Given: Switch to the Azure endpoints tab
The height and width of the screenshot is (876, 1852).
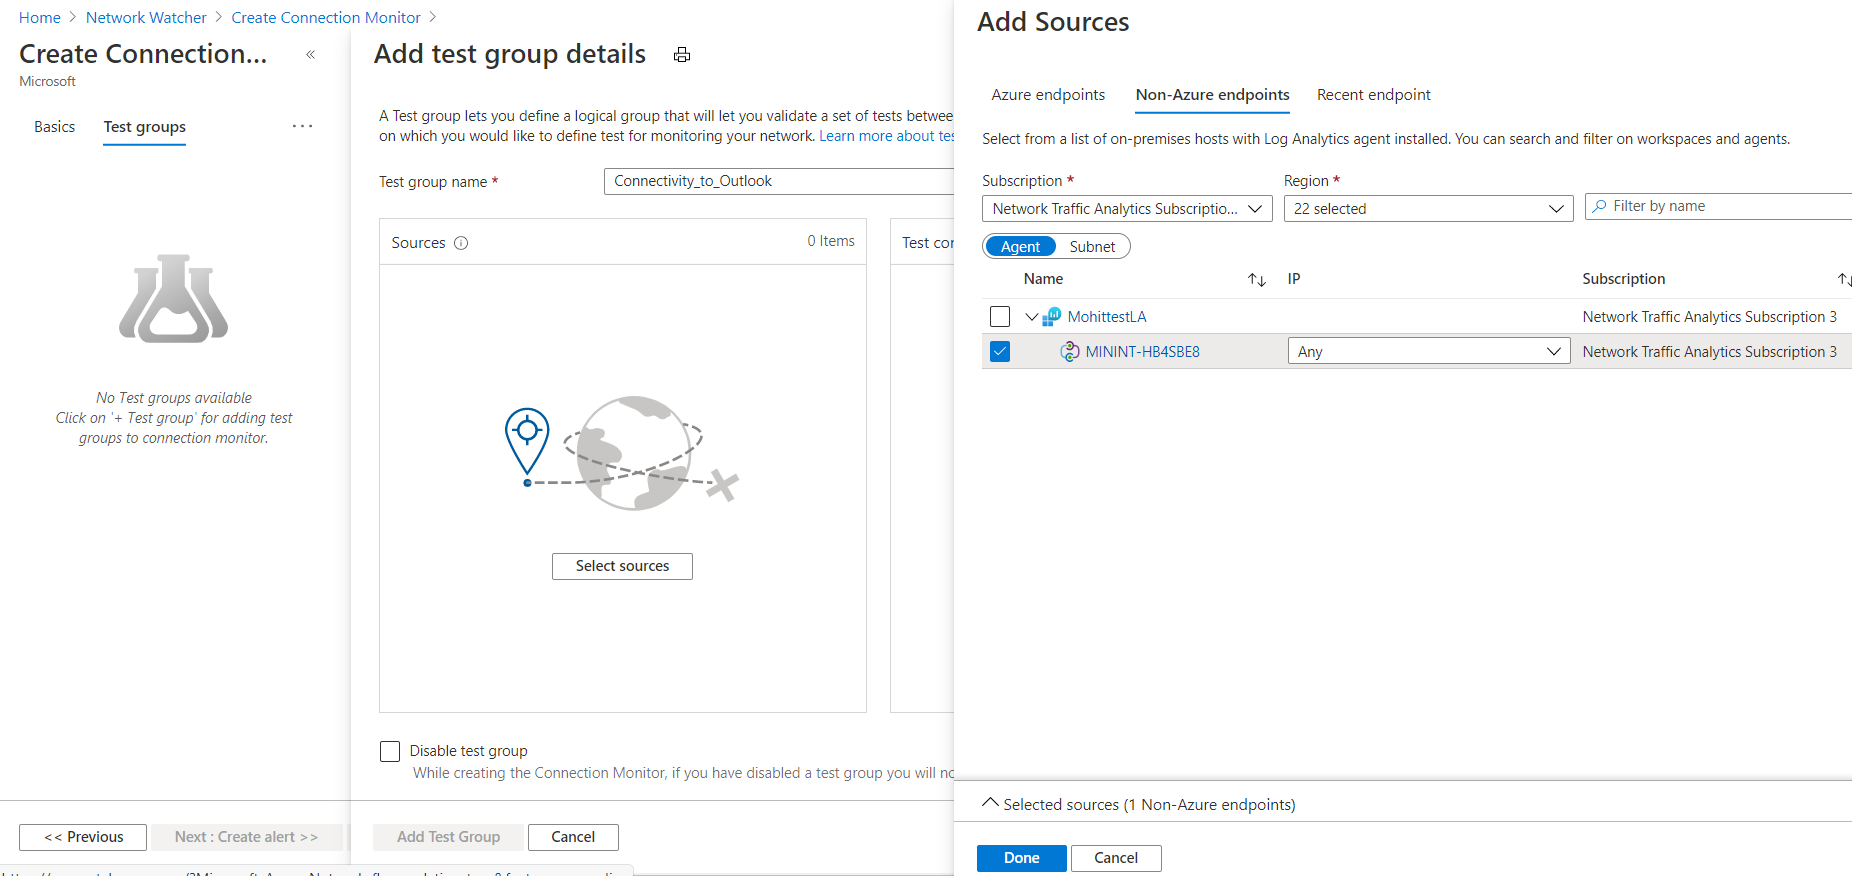Looking at the screenshot, I should coord(1048,95).
